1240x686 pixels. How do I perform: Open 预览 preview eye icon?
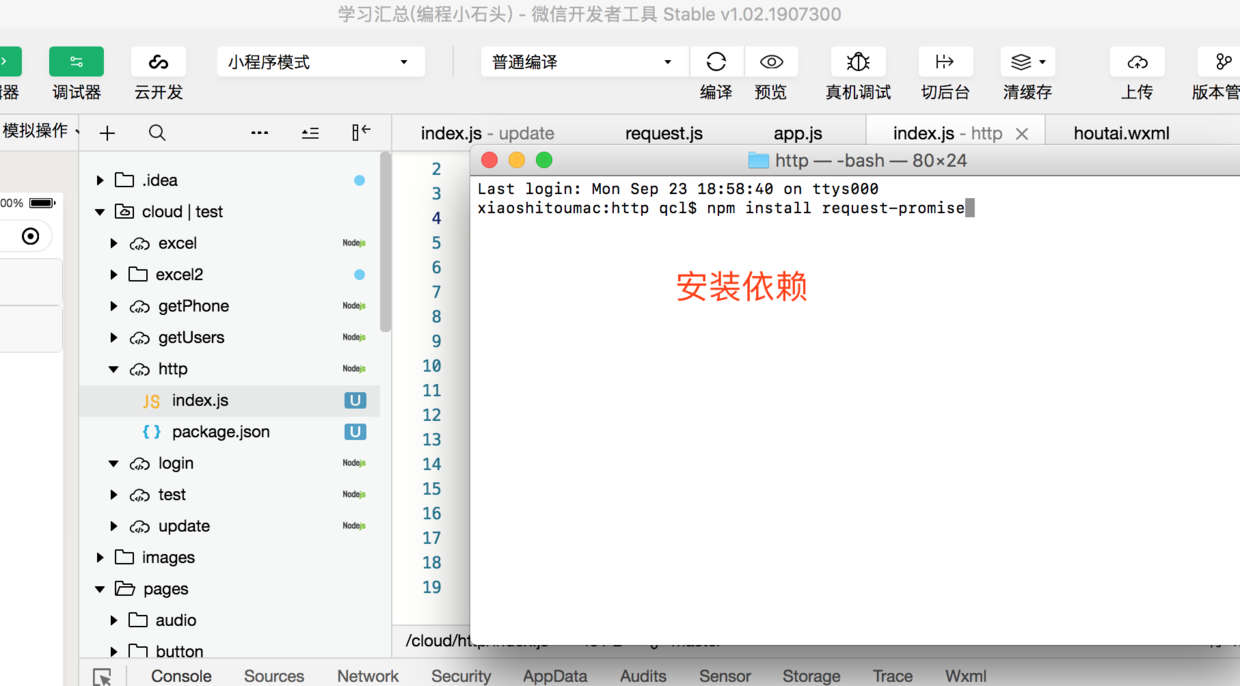coord(771,62)
